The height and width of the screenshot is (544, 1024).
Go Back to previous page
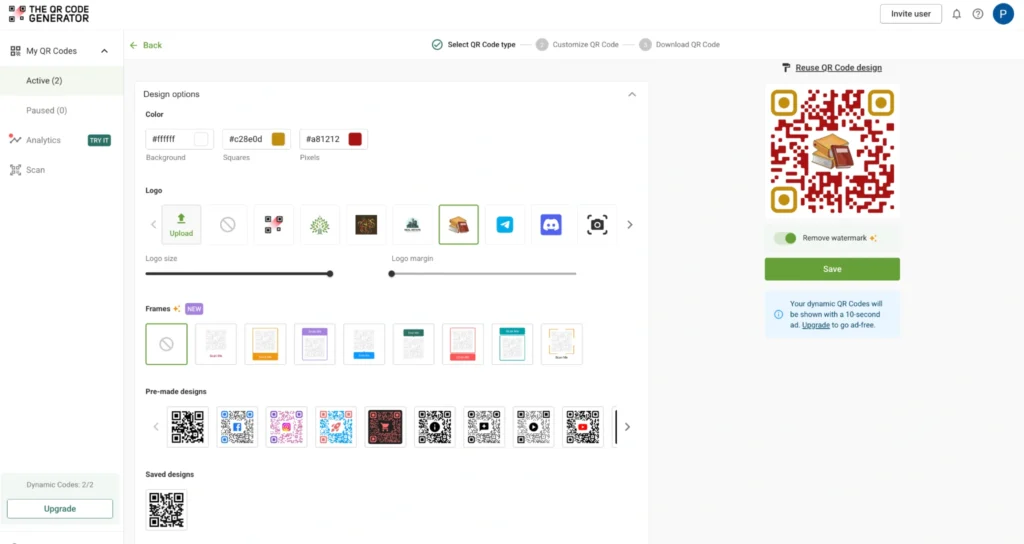[x=146, y=45]
